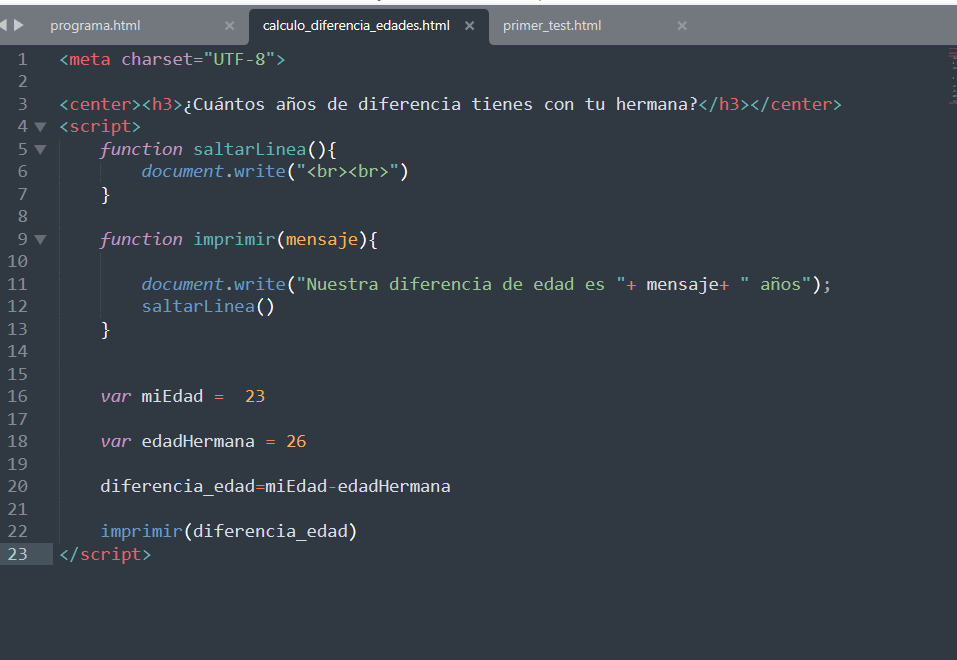Viewport: 957px width, 660px height.
Task: Click the imprimir(diferencia_edad) call on line 22
Action: pyautogui.click(x=229, y=531)
